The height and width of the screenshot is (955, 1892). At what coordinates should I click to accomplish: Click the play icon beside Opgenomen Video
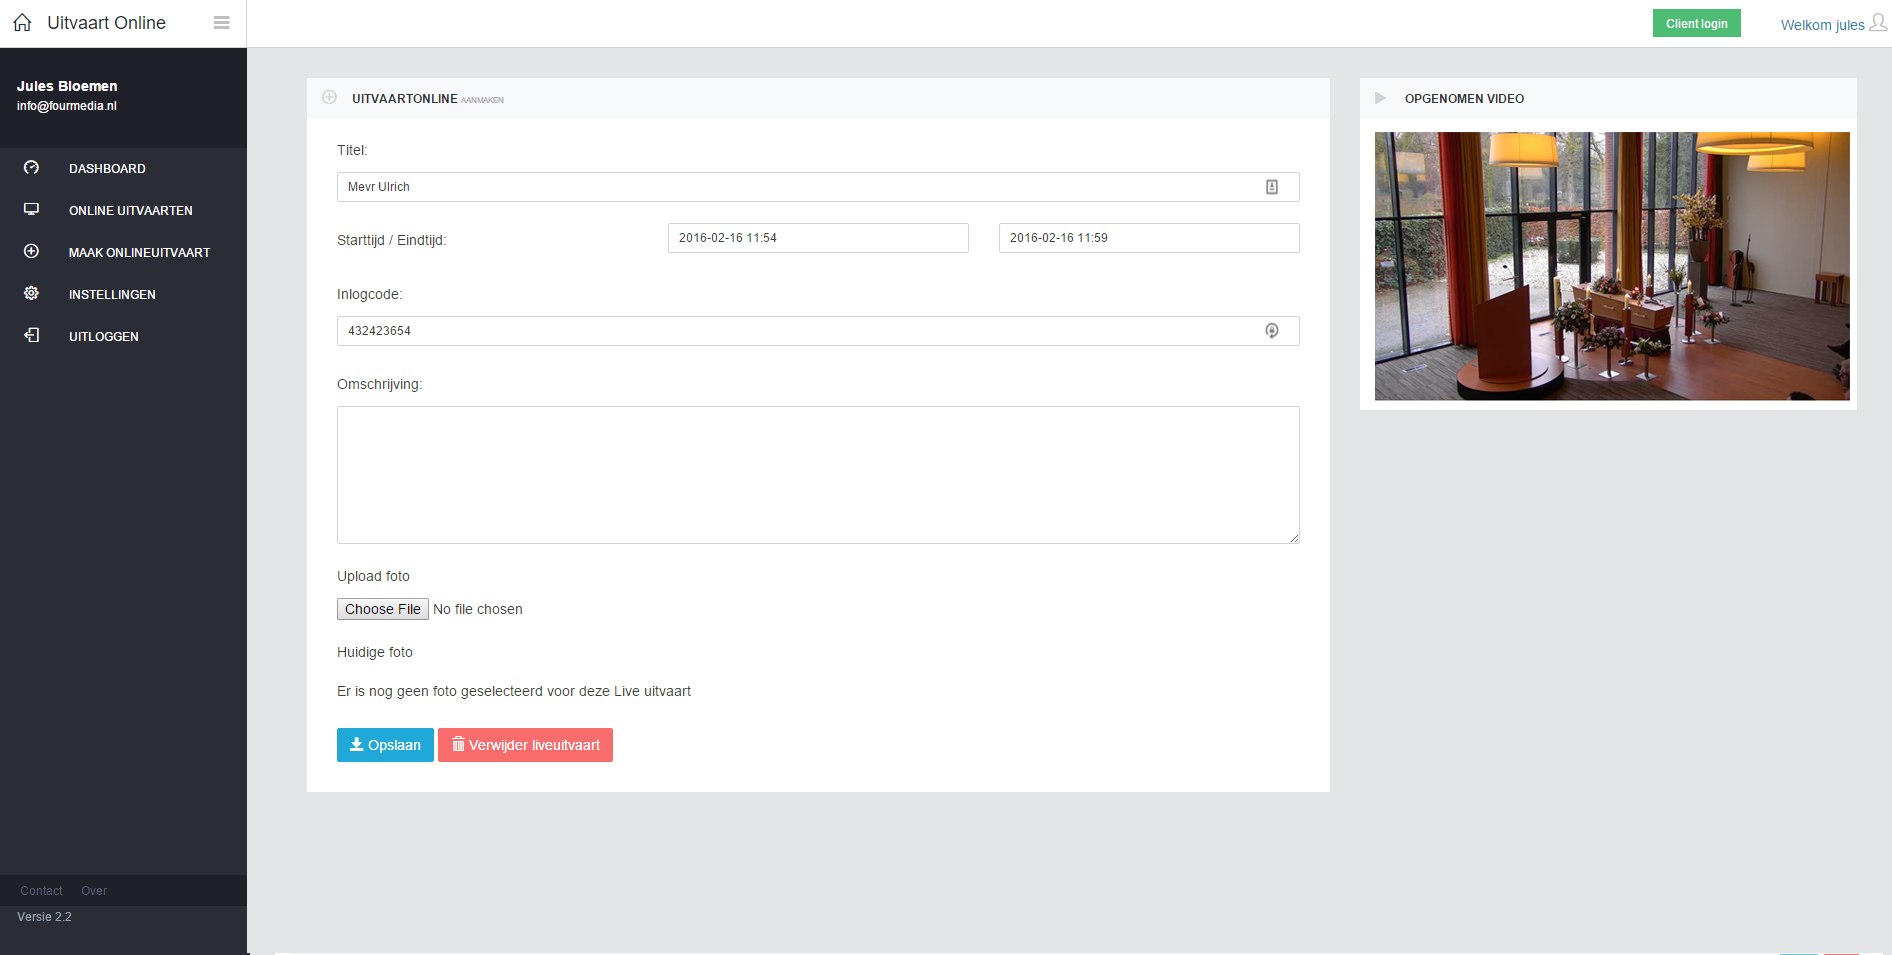click(1381, 98)
